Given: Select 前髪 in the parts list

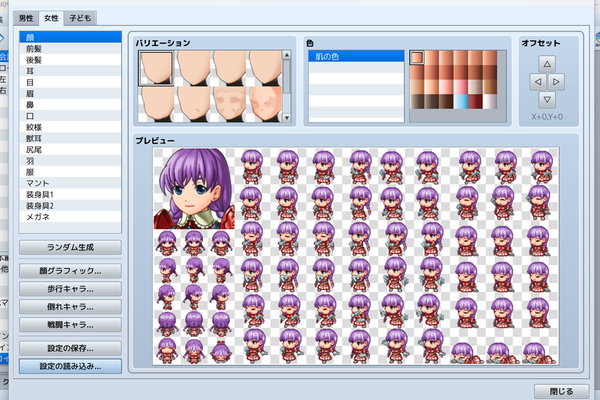Looking at the screenshot, I should pyautogui.click(x=70, y=49).
